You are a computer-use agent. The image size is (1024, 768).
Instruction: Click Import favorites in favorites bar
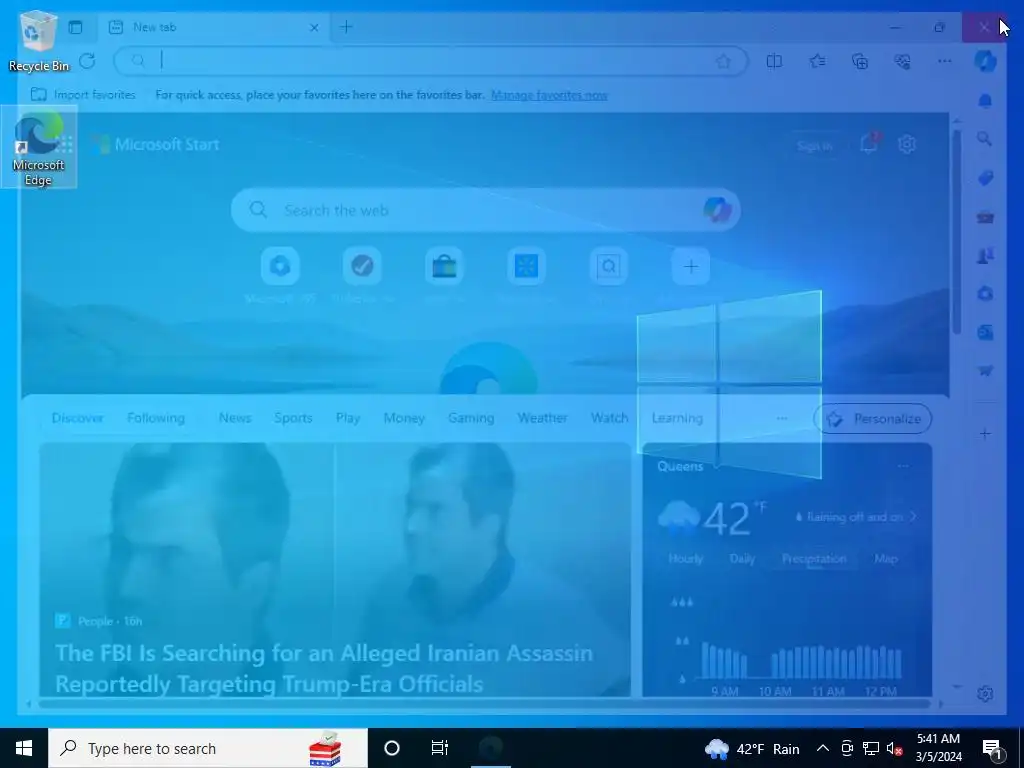pyautogui.click(x=83, y=95)
